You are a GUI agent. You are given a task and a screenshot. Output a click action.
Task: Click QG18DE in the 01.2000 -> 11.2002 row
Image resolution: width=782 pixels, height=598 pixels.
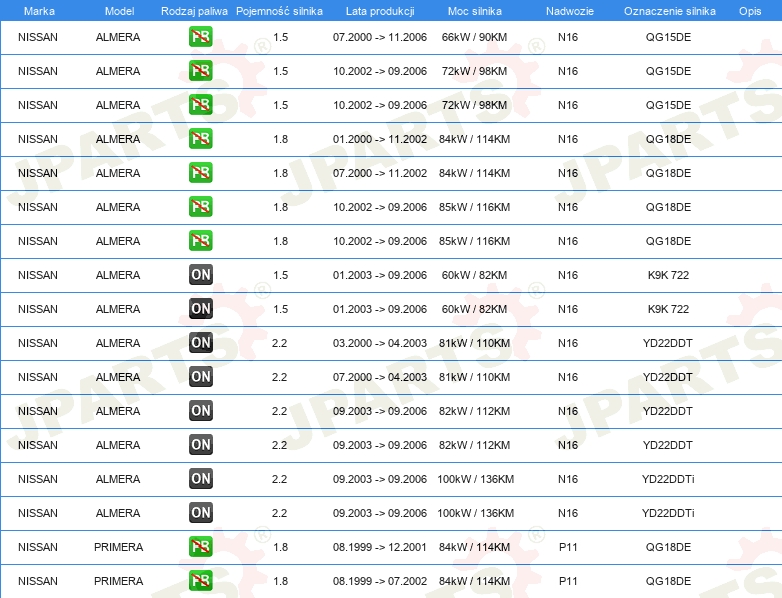(668, 139)
